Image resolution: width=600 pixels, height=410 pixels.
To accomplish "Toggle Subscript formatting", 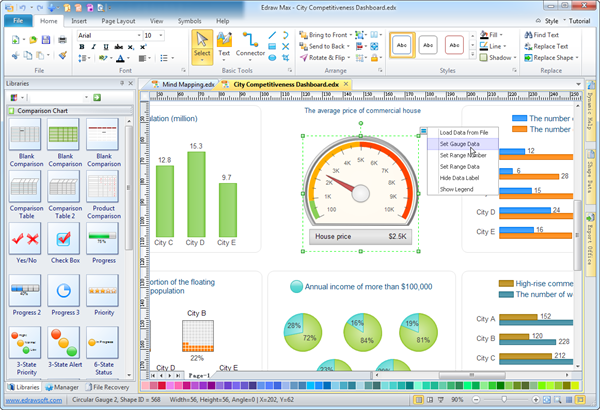I will point(131,47).
